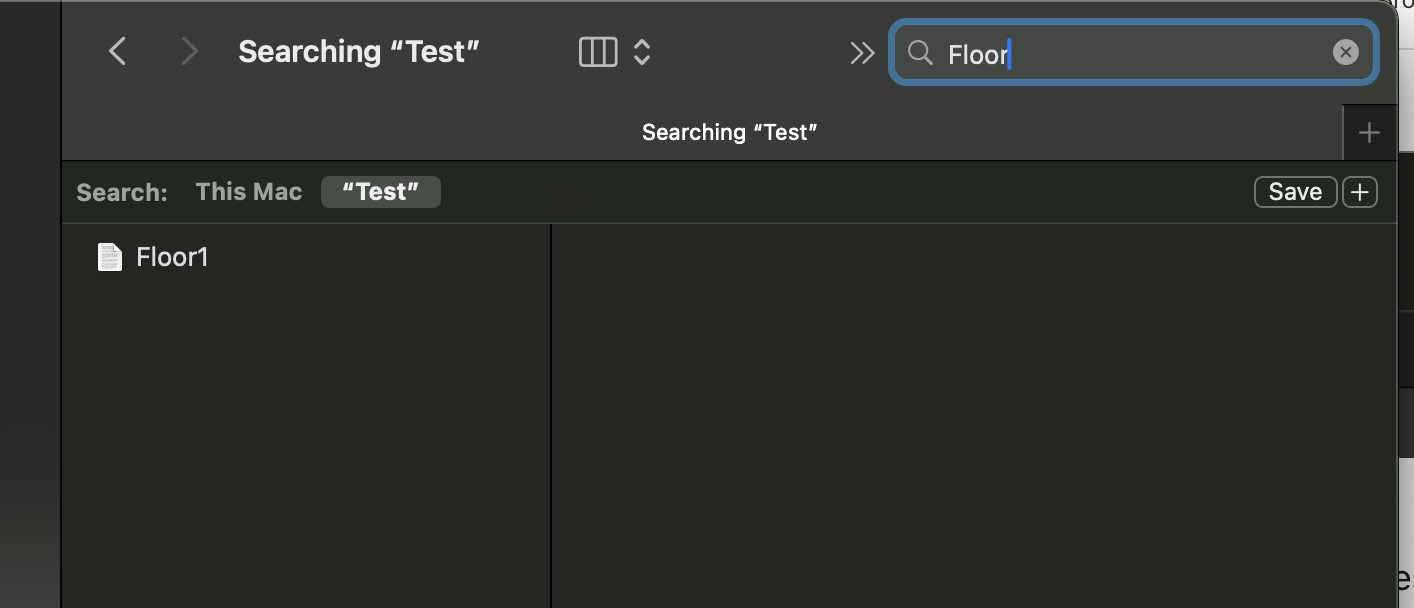Set search scope to “Test” folder
Viewport: 1414px width, 608px height.
(381, 192)
